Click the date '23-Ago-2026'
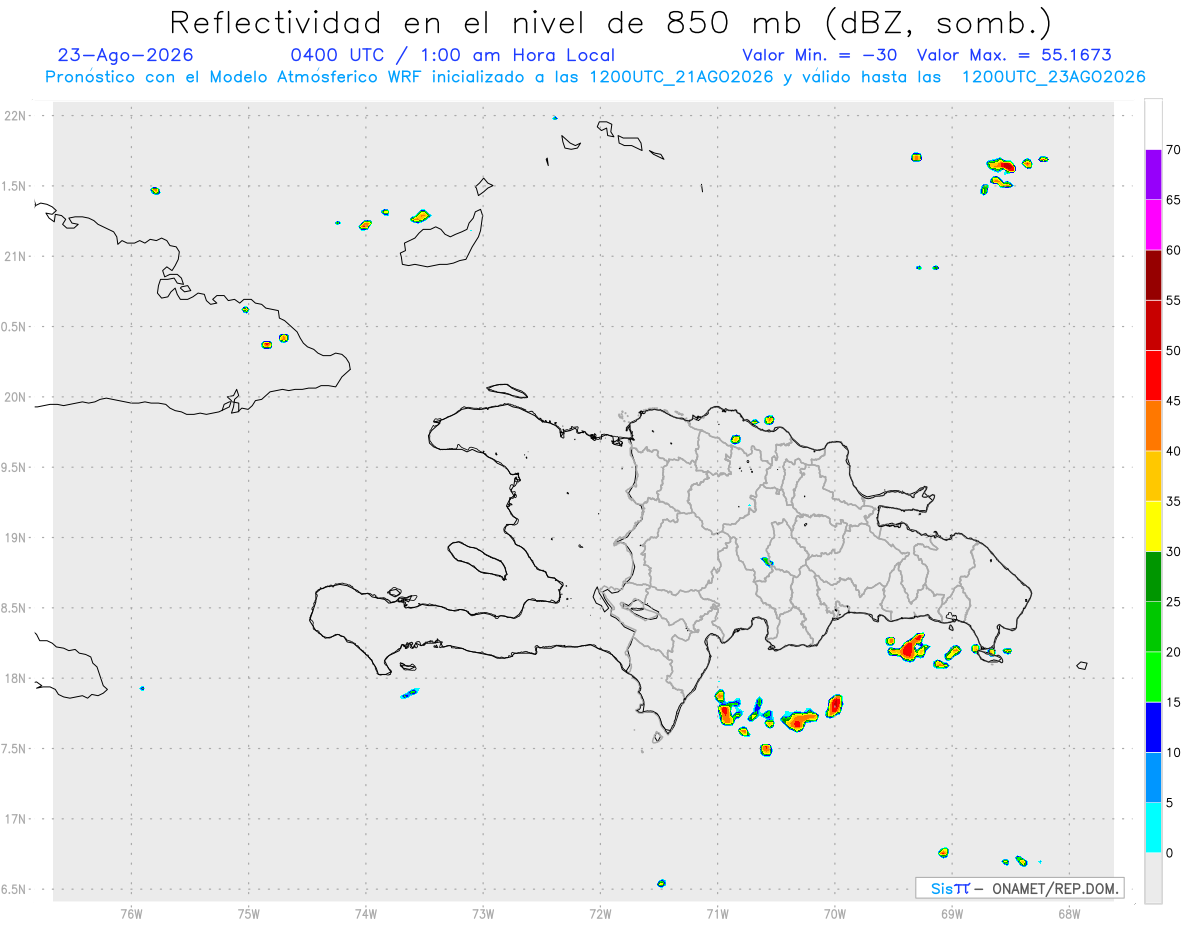This screenshot has width=1200, height=927. click(126, 55)
